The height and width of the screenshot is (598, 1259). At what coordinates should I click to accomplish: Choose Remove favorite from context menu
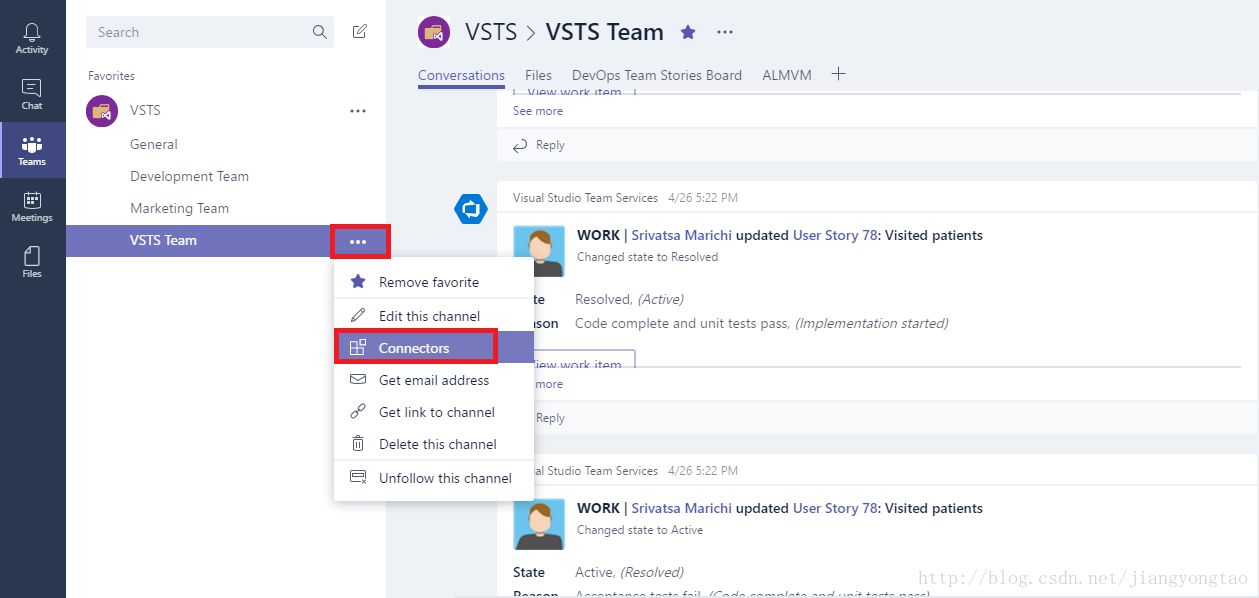pyautogui.click(x=434, y=282)
